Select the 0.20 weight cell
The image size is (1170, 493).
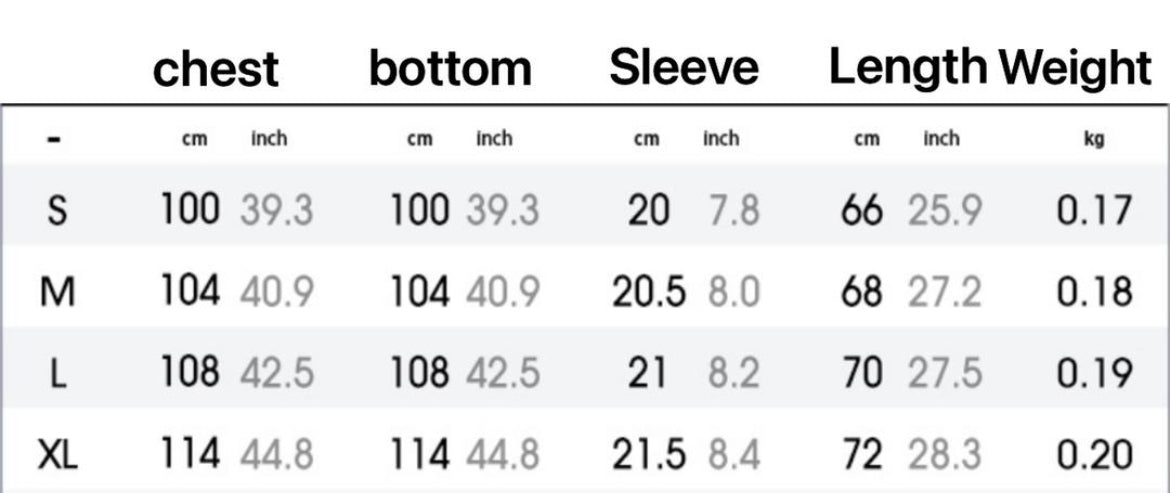click(1094, 456)
